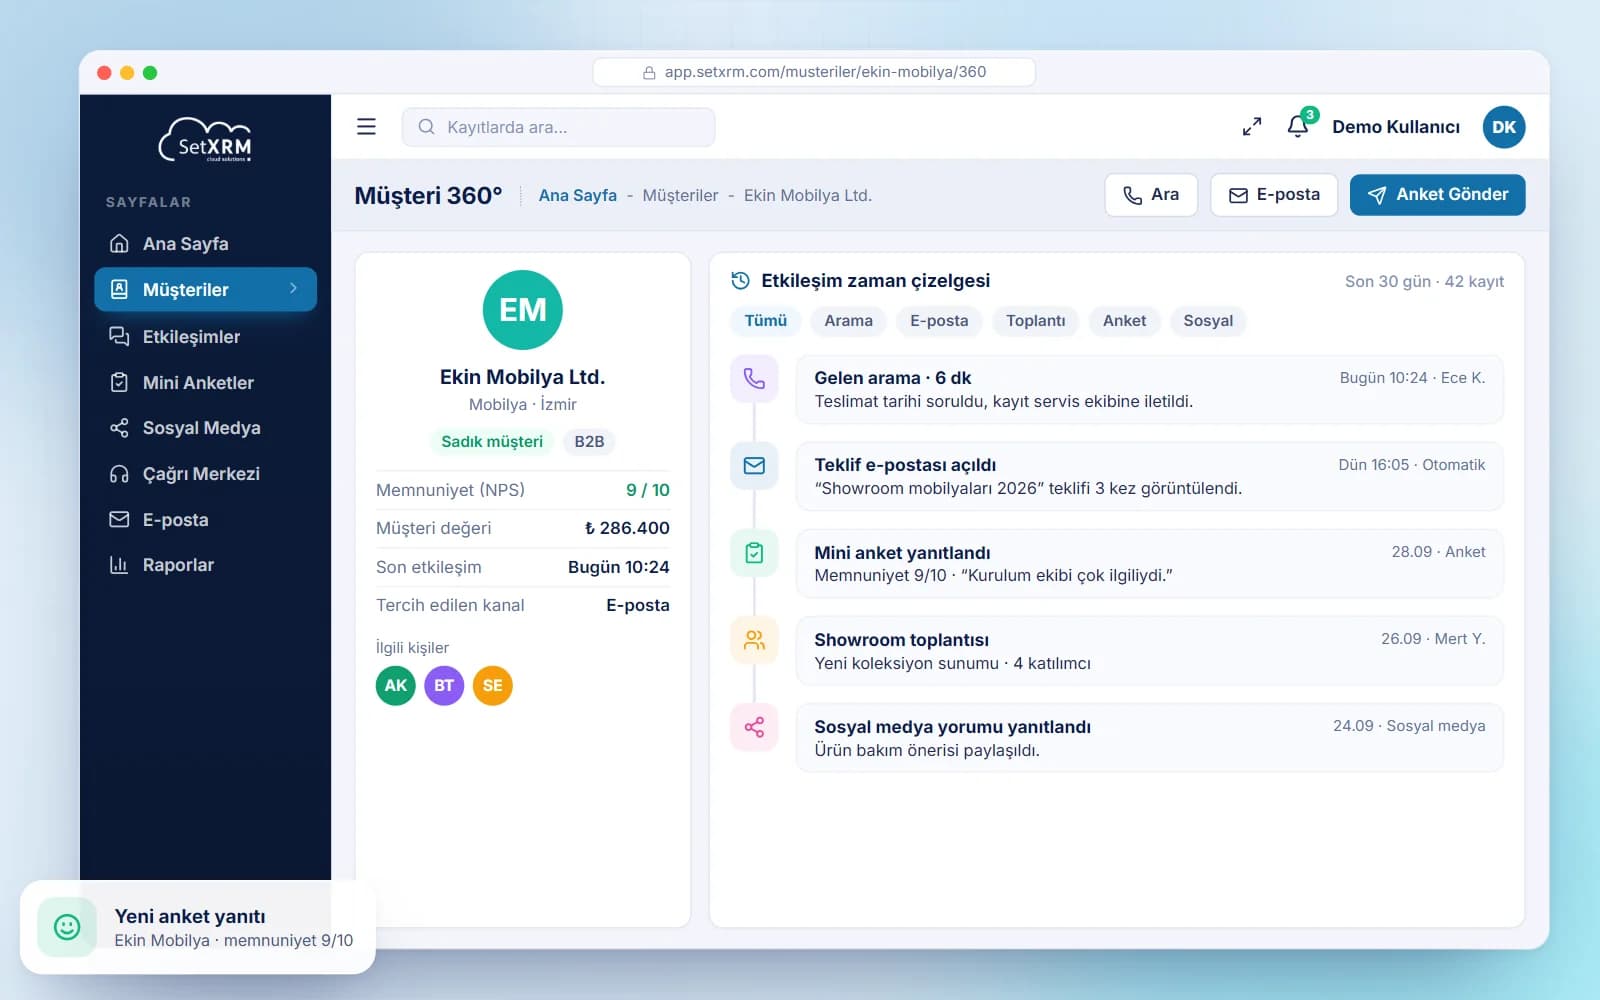Open Mini Anketler sidebar page
The height and width of the screenshot is (1000, 1600).
(206, 383)
